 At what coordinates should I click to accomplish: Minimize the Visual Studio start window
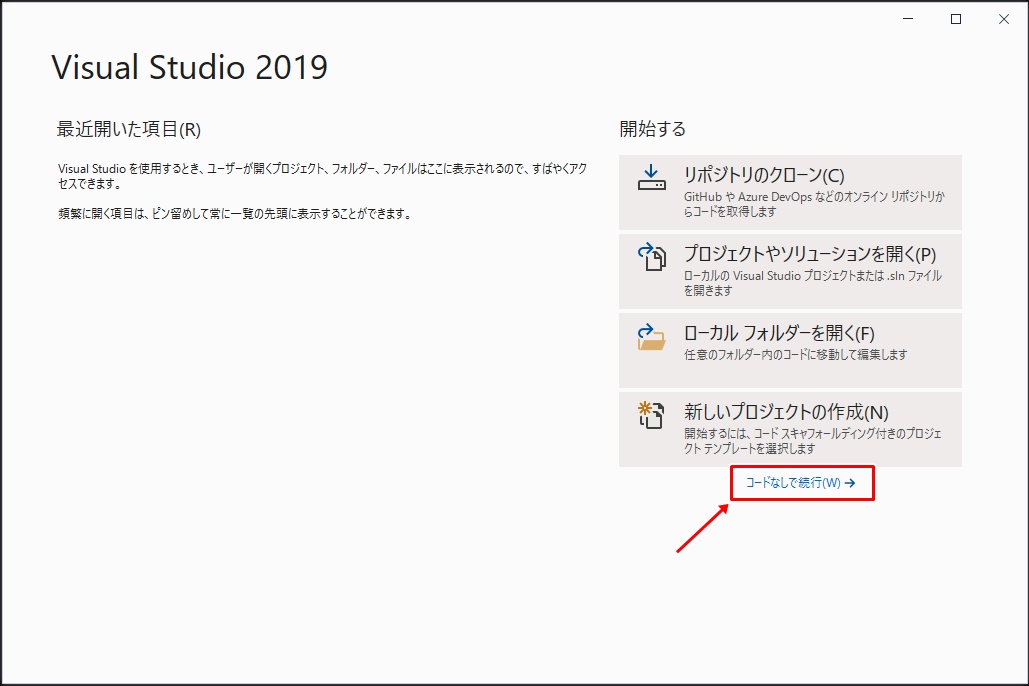click(x=908, y=19)
